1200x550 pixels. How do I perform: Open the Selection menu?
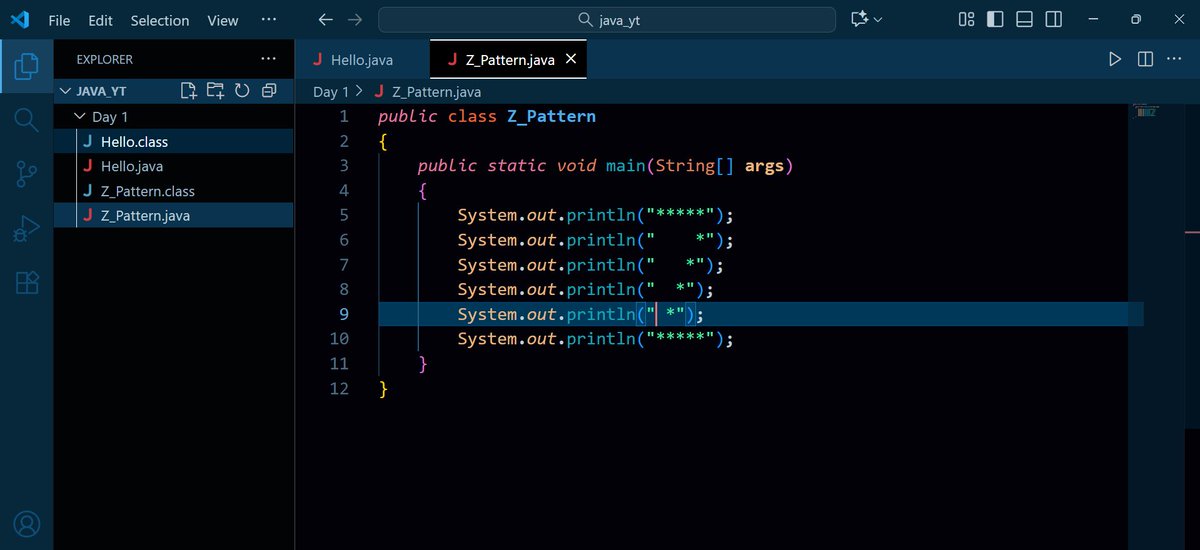160,20
